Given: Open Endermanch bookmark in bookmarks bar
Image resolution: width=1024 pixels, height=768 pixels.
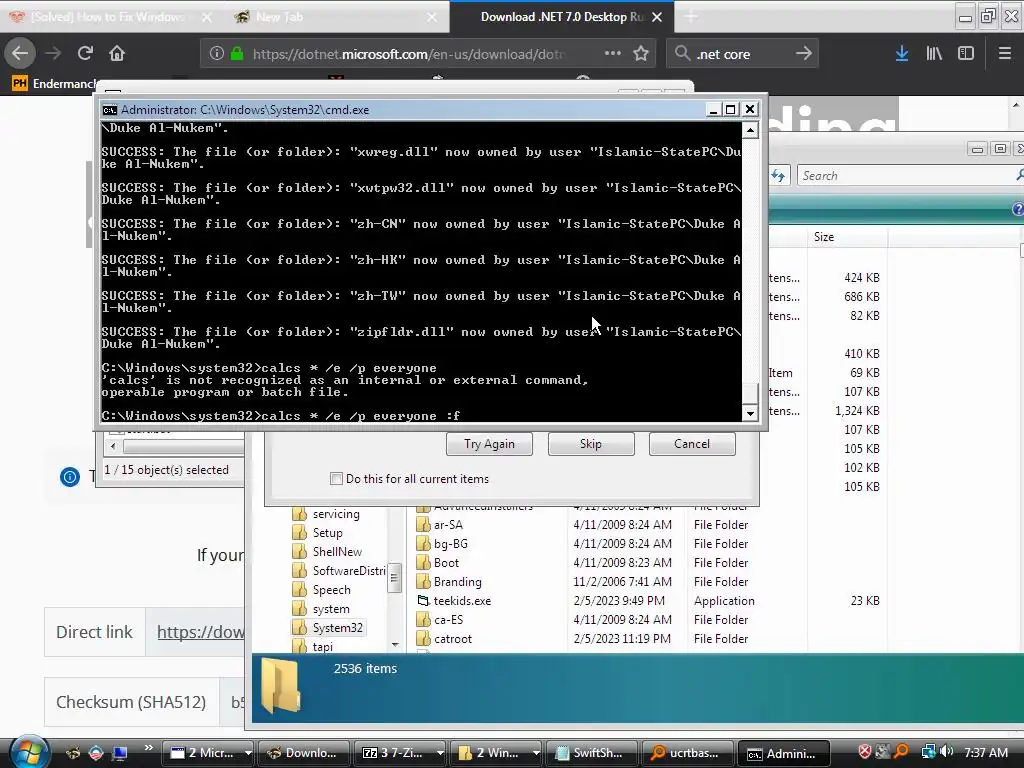Looking at the screenshot, I should 54,84.
